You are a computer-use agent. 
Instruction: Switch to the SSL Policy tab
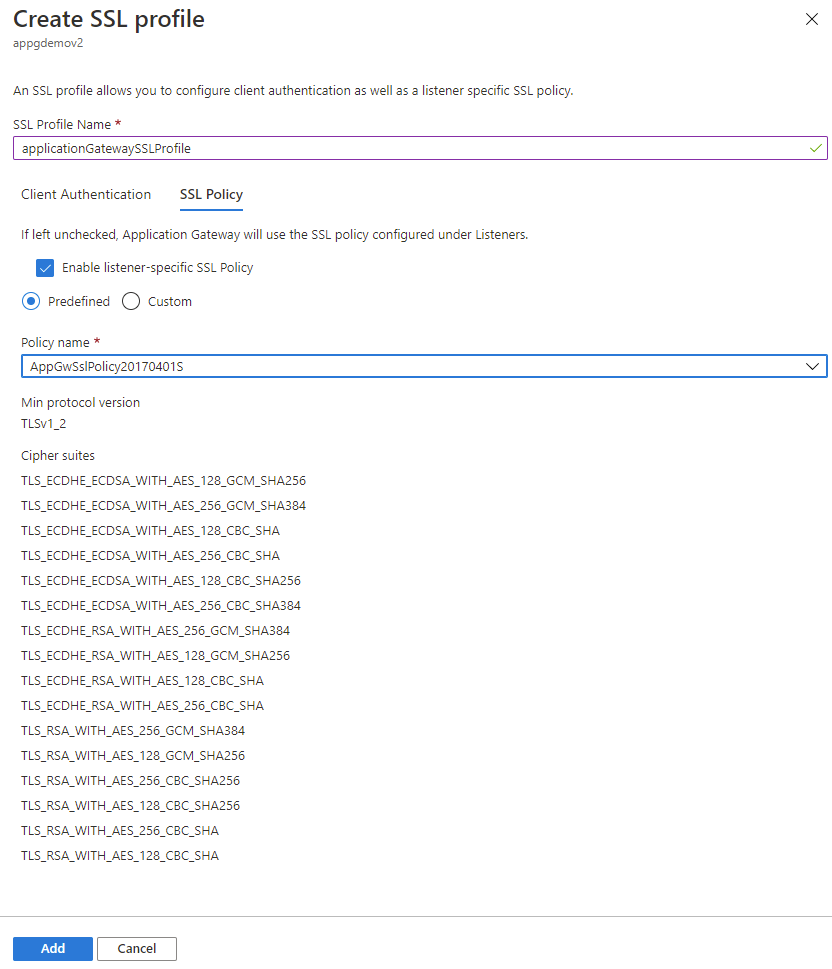point(211,196)
